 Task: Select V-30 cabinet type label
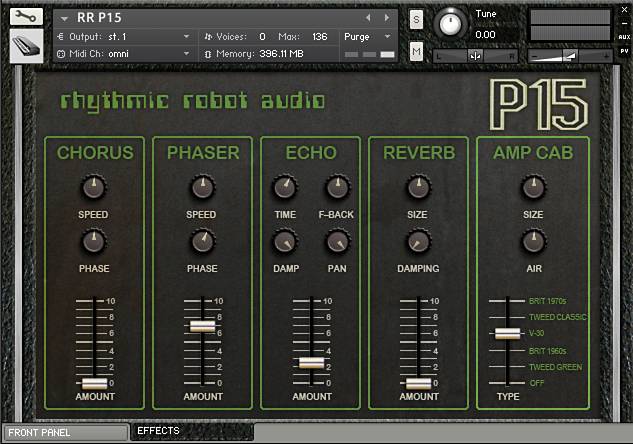point(537,333)
